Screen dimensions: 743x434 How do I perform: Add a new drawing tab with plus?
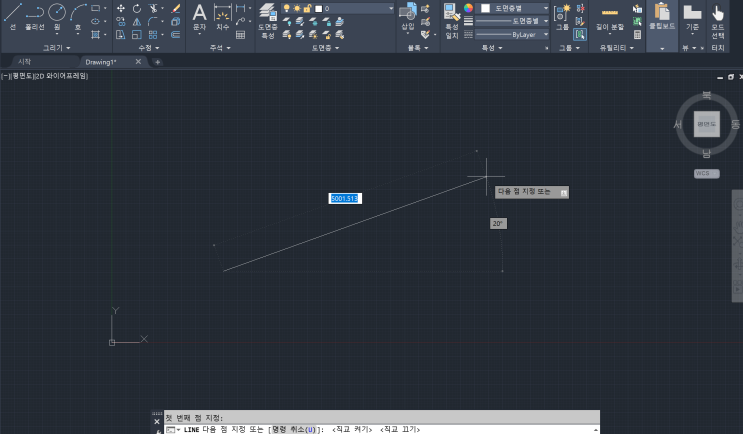[x=157, y=62]
